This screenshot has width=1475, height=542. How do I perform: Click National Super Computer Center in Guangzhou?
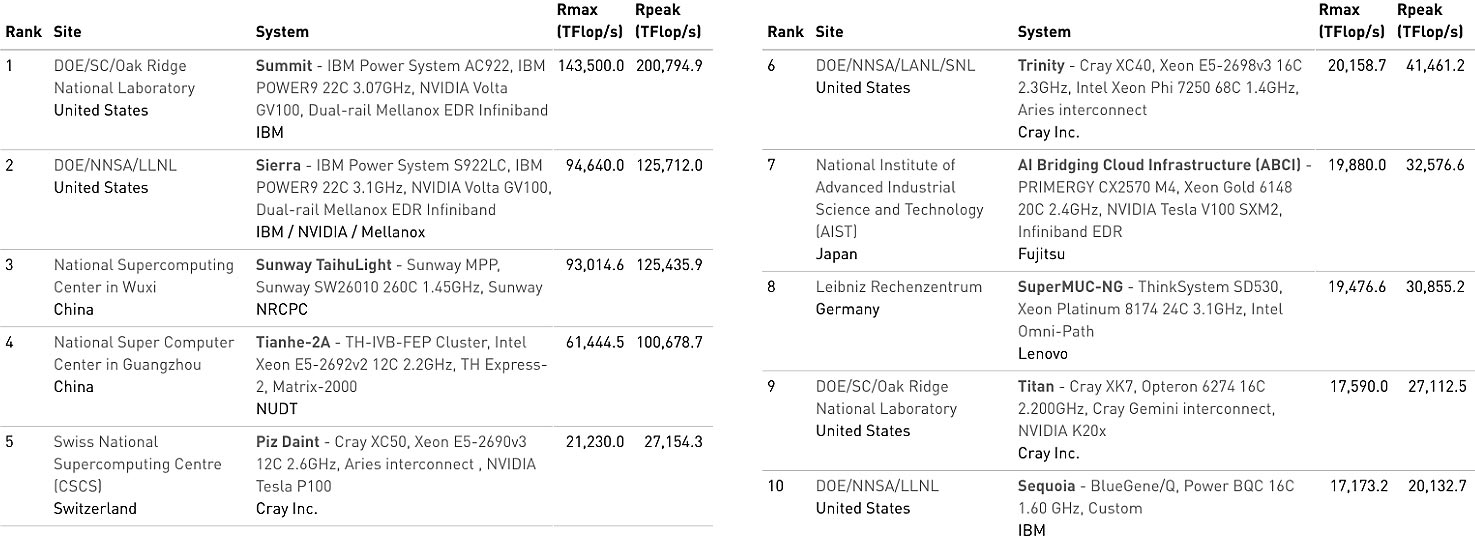143,353
